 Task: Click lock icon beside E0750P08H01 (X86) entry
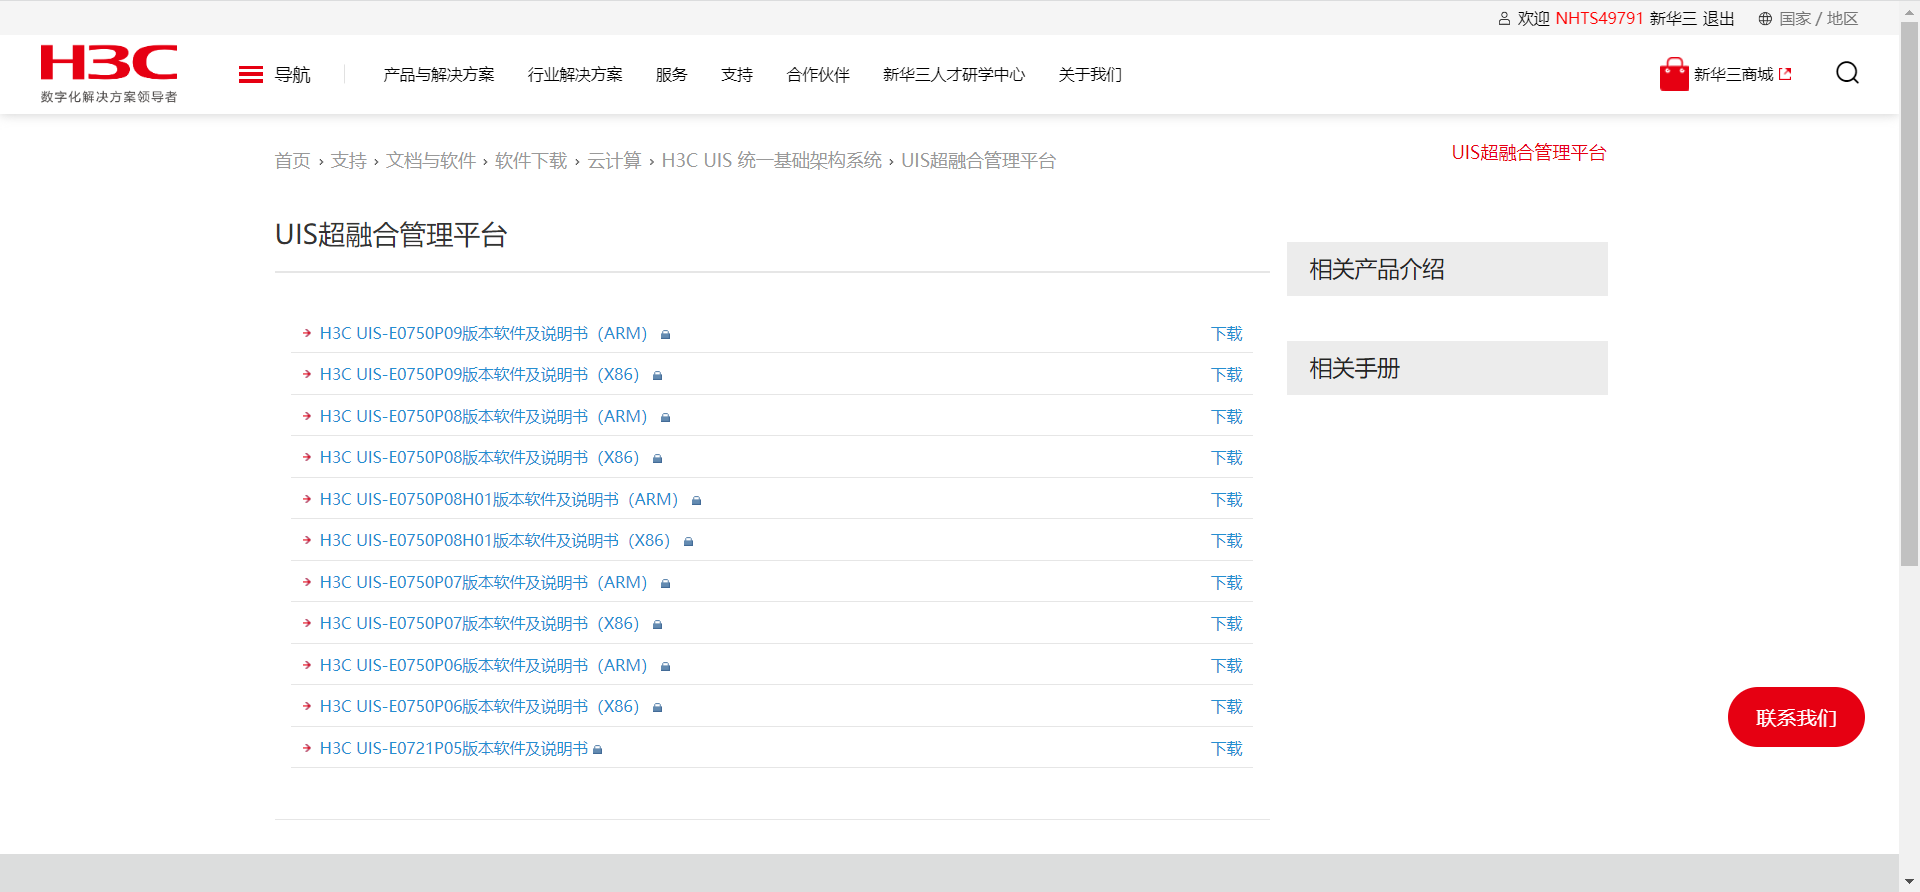688,542
